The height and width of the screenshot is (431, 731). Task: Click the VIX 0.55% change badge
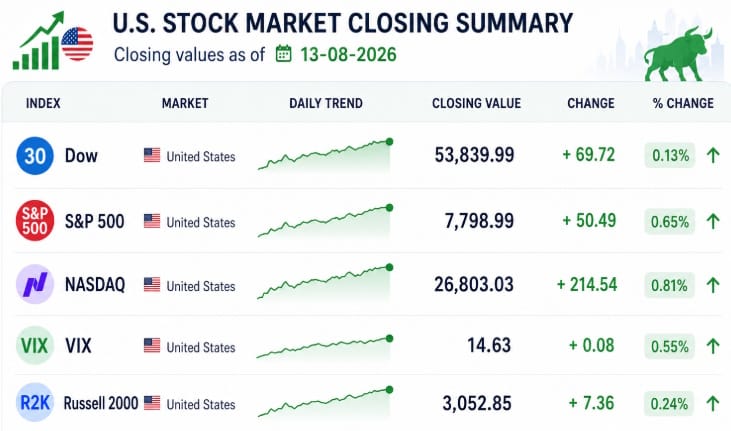click(669, 347)
